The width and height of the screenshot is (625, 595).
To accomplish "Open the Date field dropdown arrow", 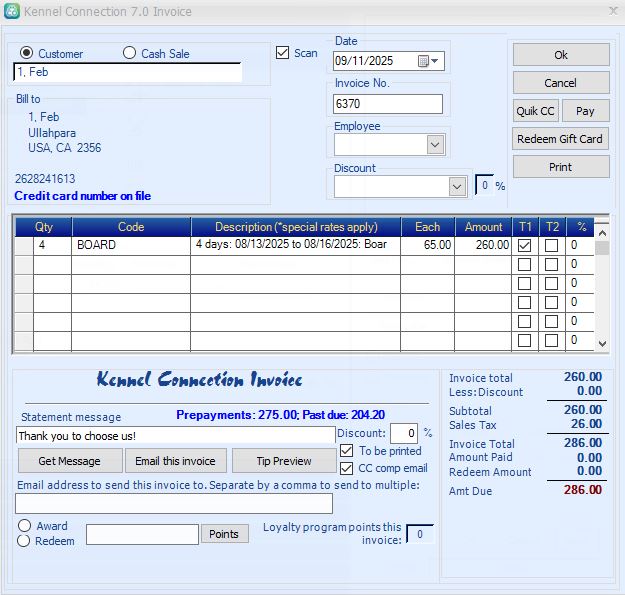I will pos(436,61).
